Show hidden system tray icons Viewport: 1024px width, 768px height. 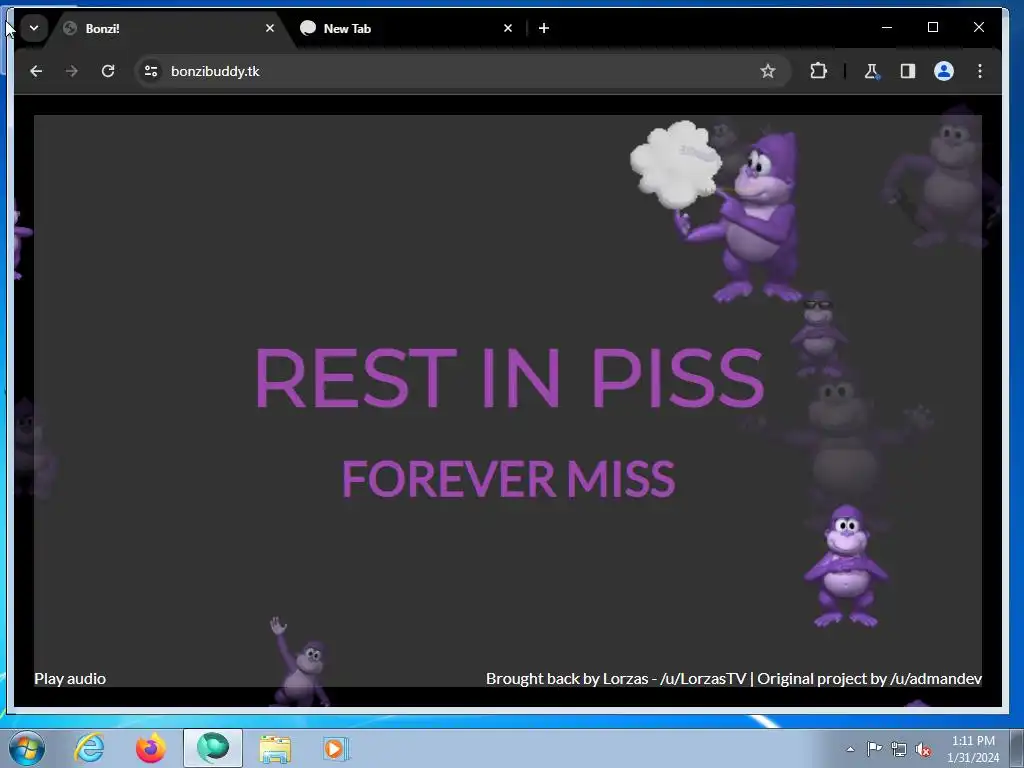[x=850, y=749]
